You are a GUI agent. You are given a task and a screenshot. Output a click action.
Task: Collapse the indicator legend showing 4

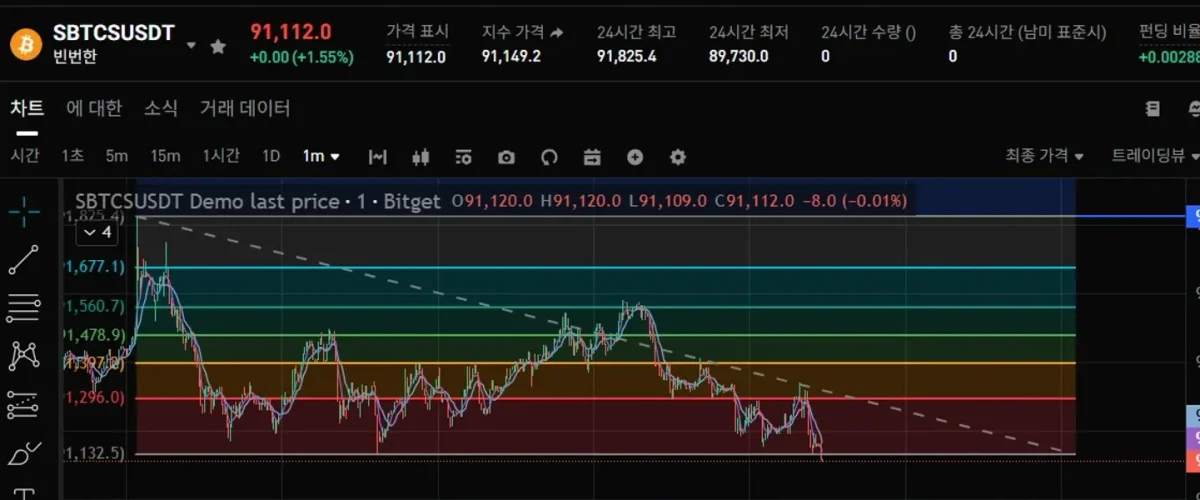[97, 232]
